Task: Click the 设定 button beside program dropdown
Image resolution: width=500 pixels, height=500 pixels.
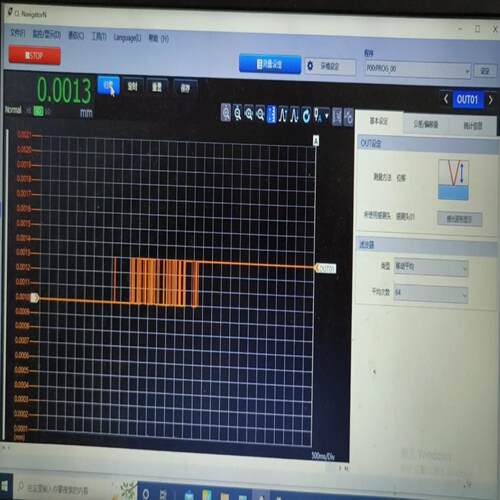Action: pyautogui.click(x=485, y=71)
